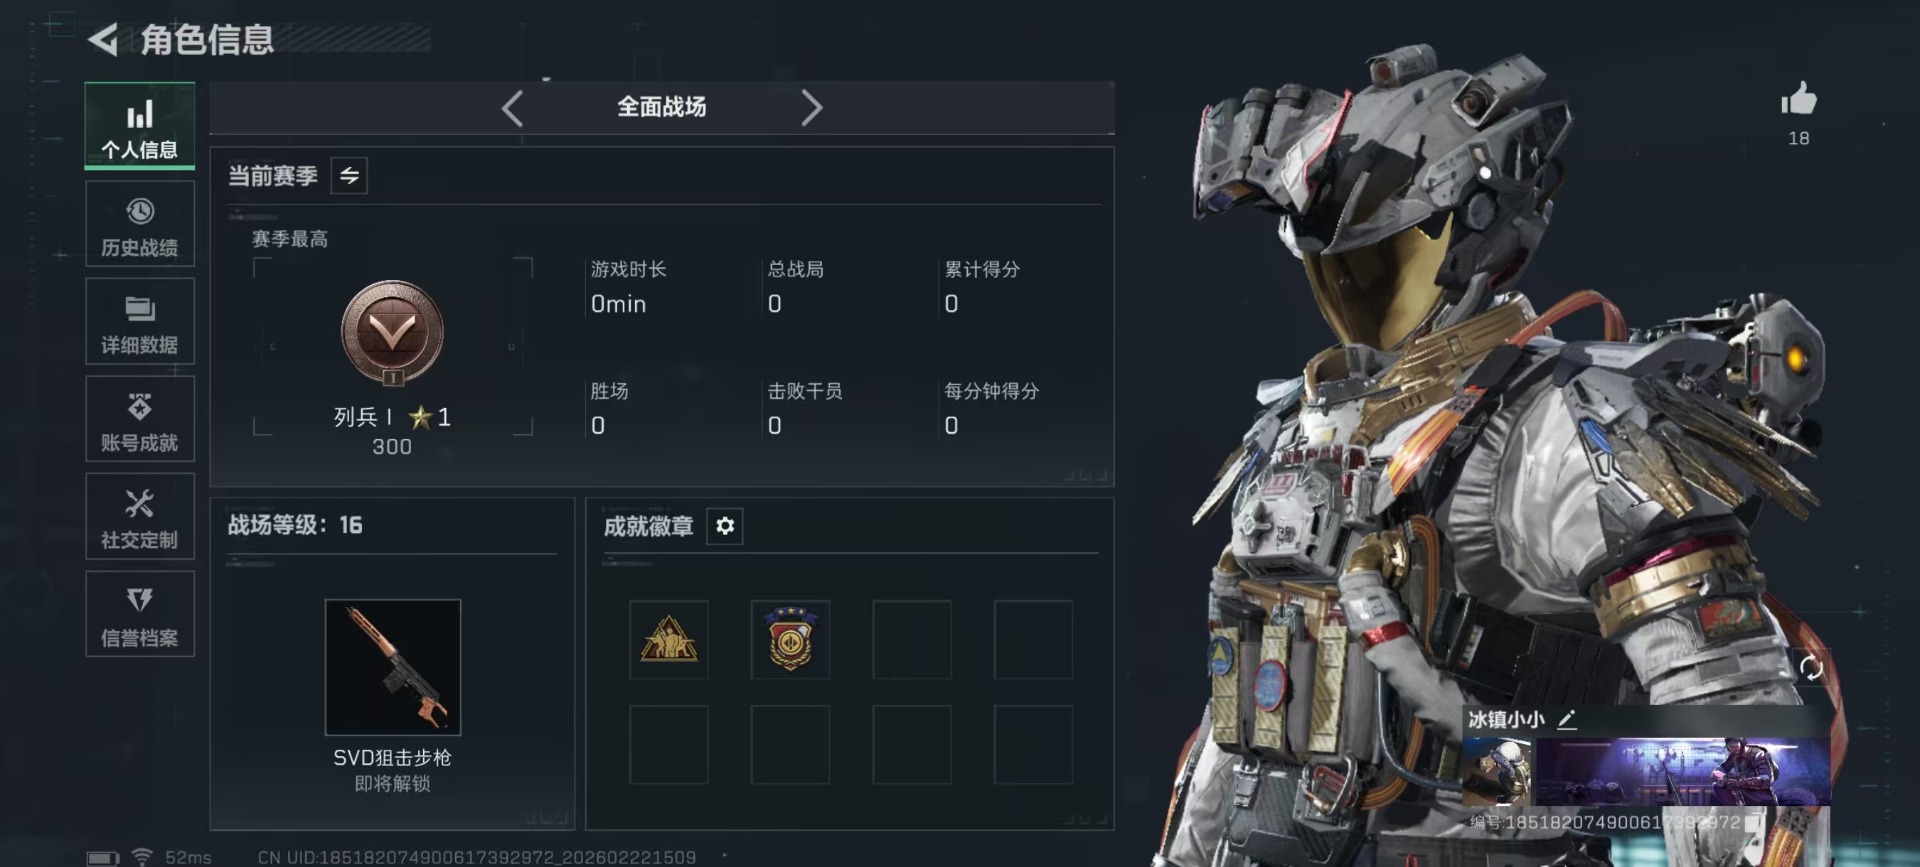Click the back arrow beside 角色信息
The image size is (1920, 867).
[102, 40]
